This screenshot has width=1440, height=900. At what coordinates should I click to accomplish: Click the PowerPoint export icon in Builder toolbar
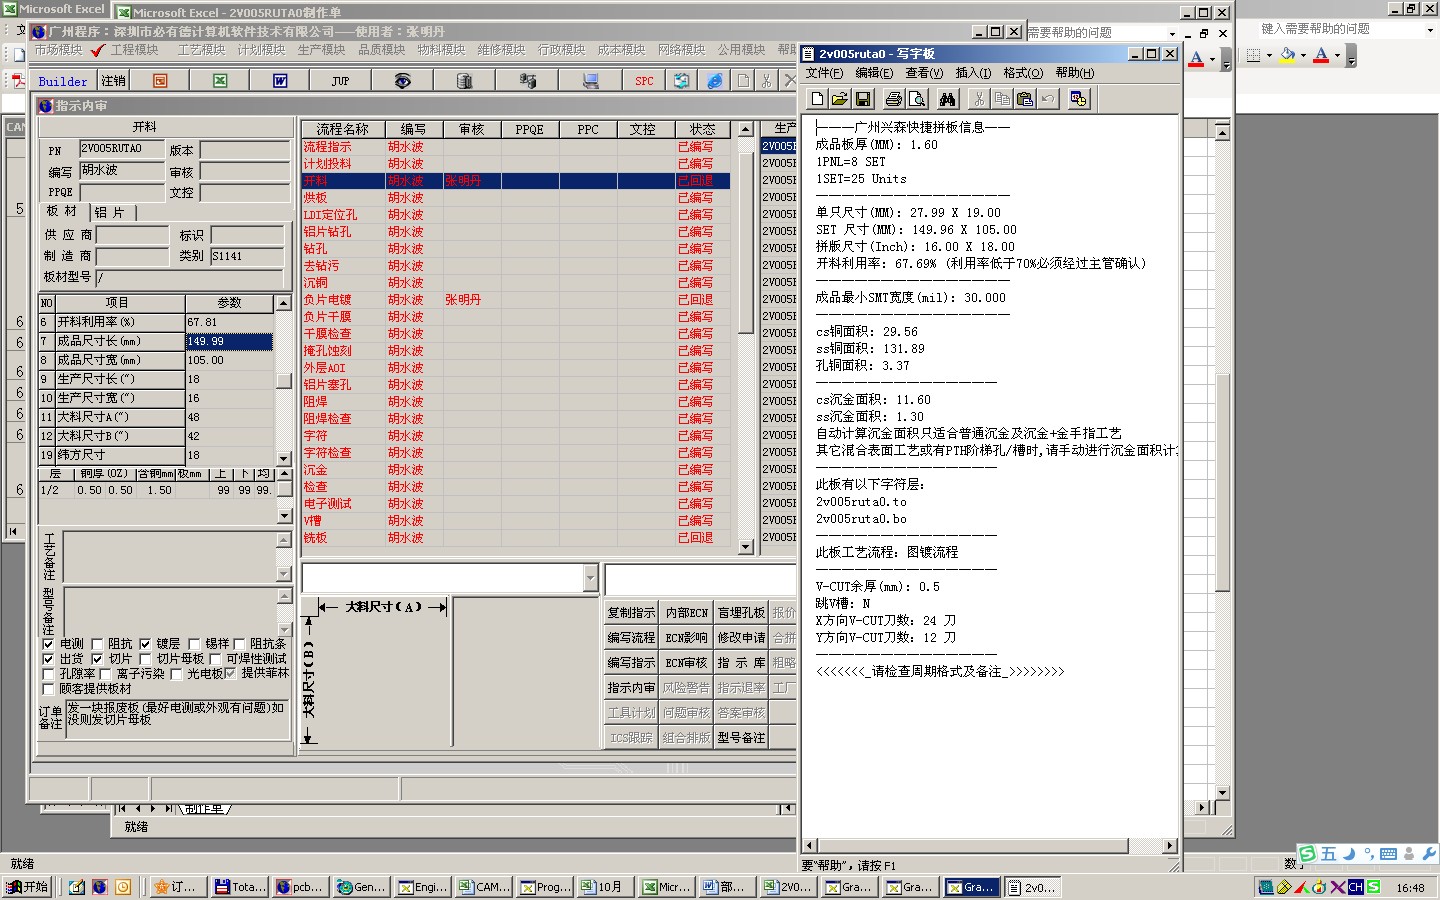[160, 81]
